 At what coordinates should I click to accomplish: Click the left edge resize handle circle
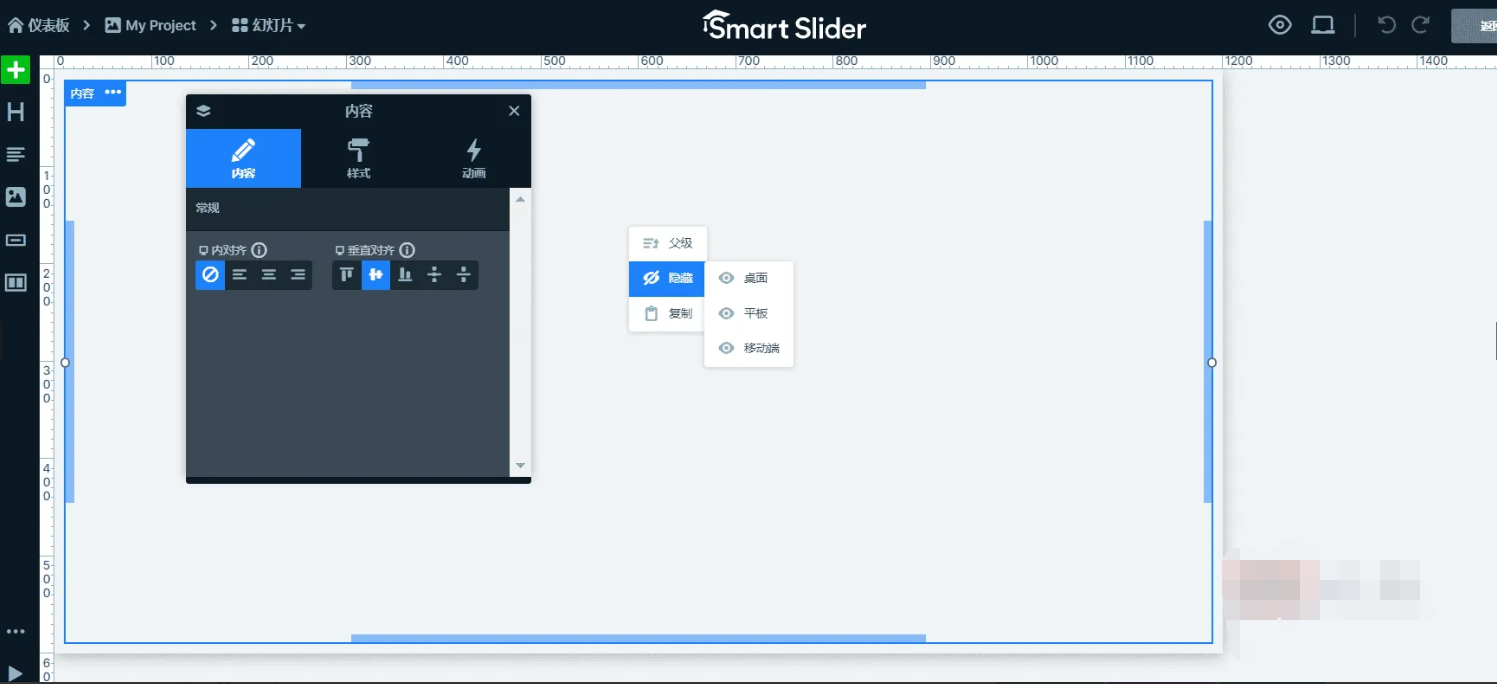[65, 362]
